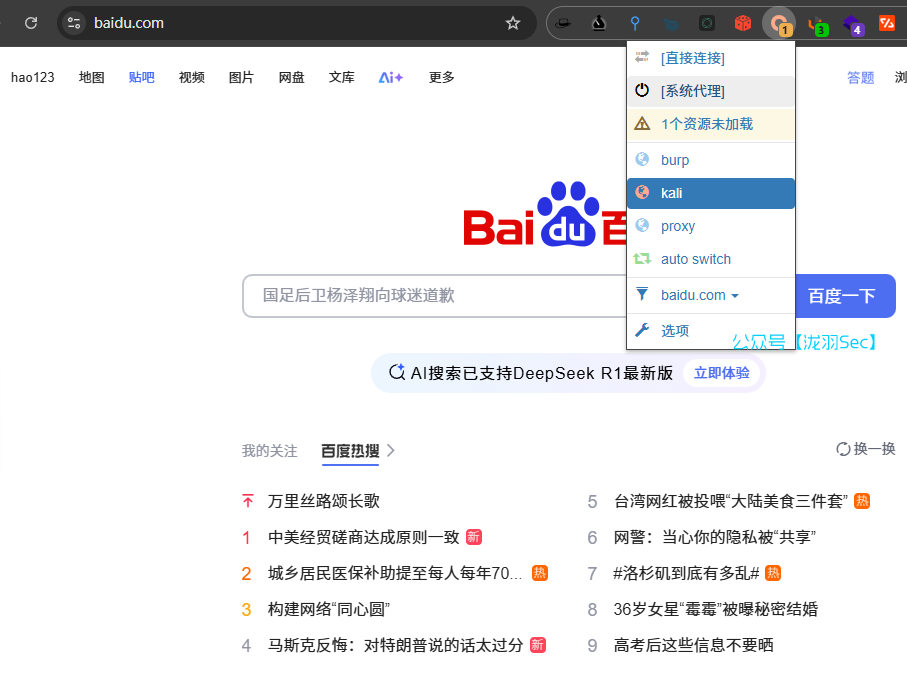Refresh hot list with 换一换

point(866,449)
